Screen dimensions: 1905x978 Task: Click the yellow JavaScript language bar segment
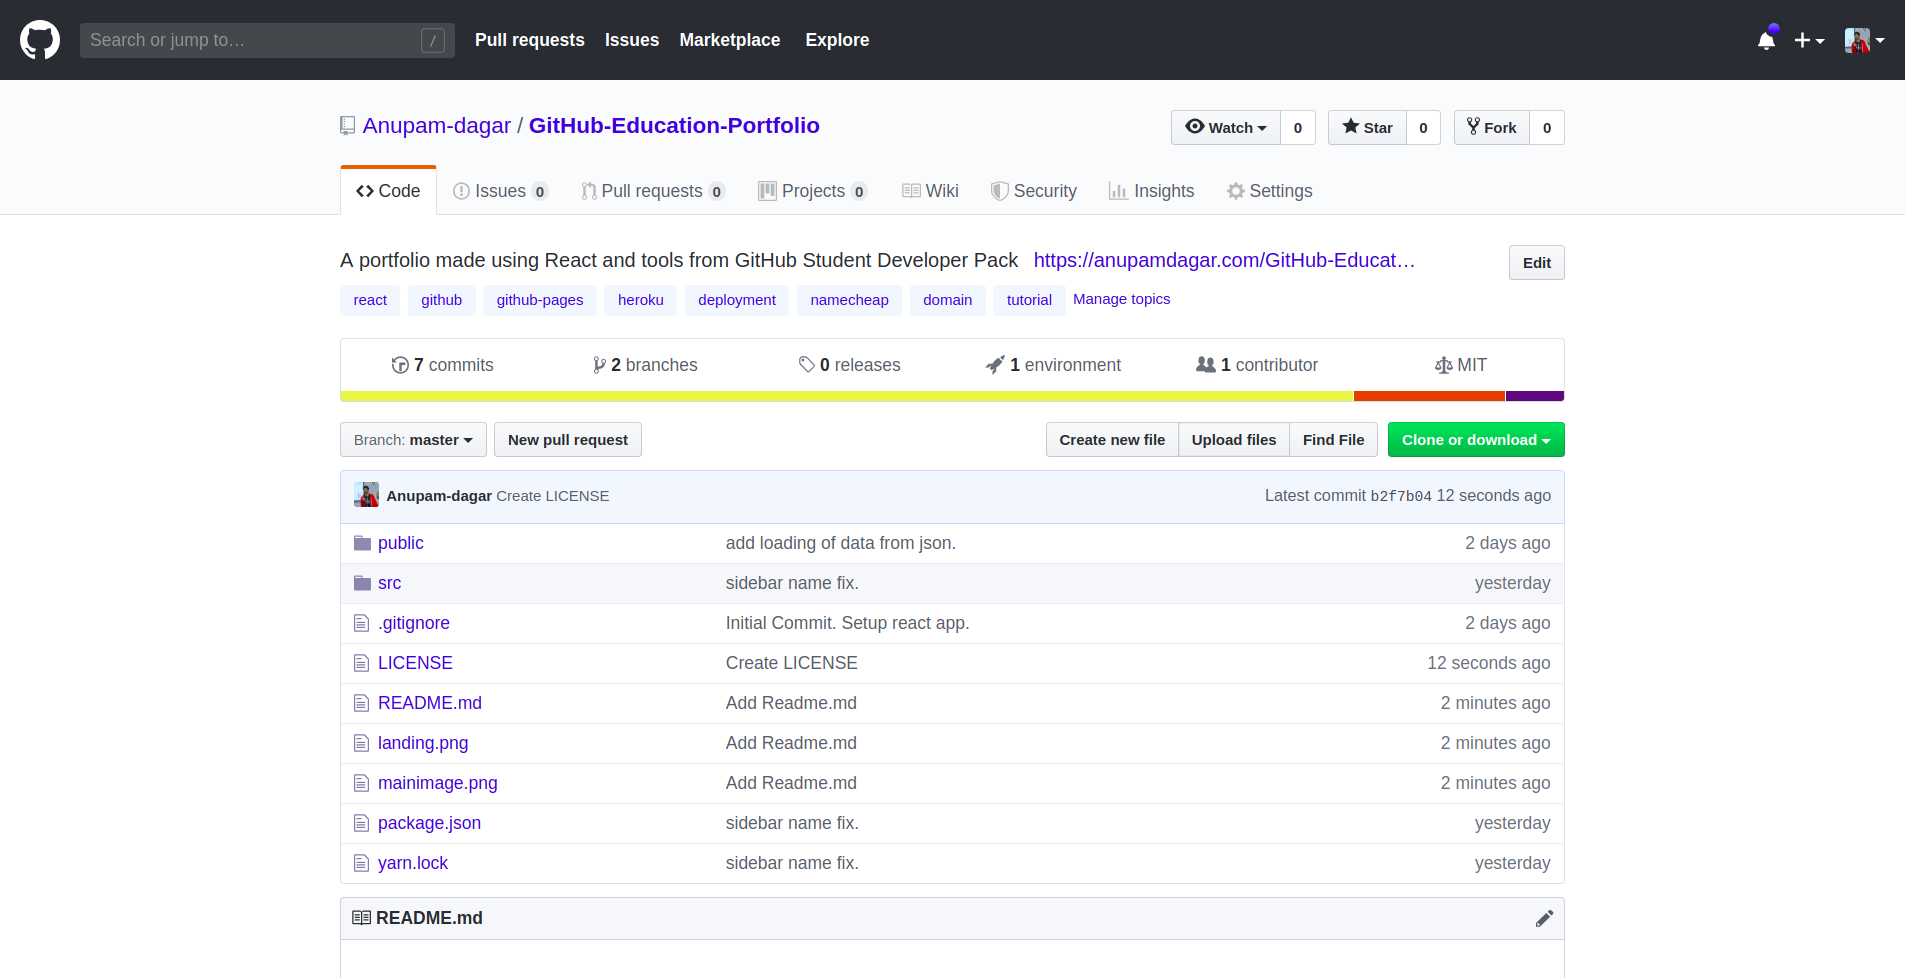click(x=847, y=396)
